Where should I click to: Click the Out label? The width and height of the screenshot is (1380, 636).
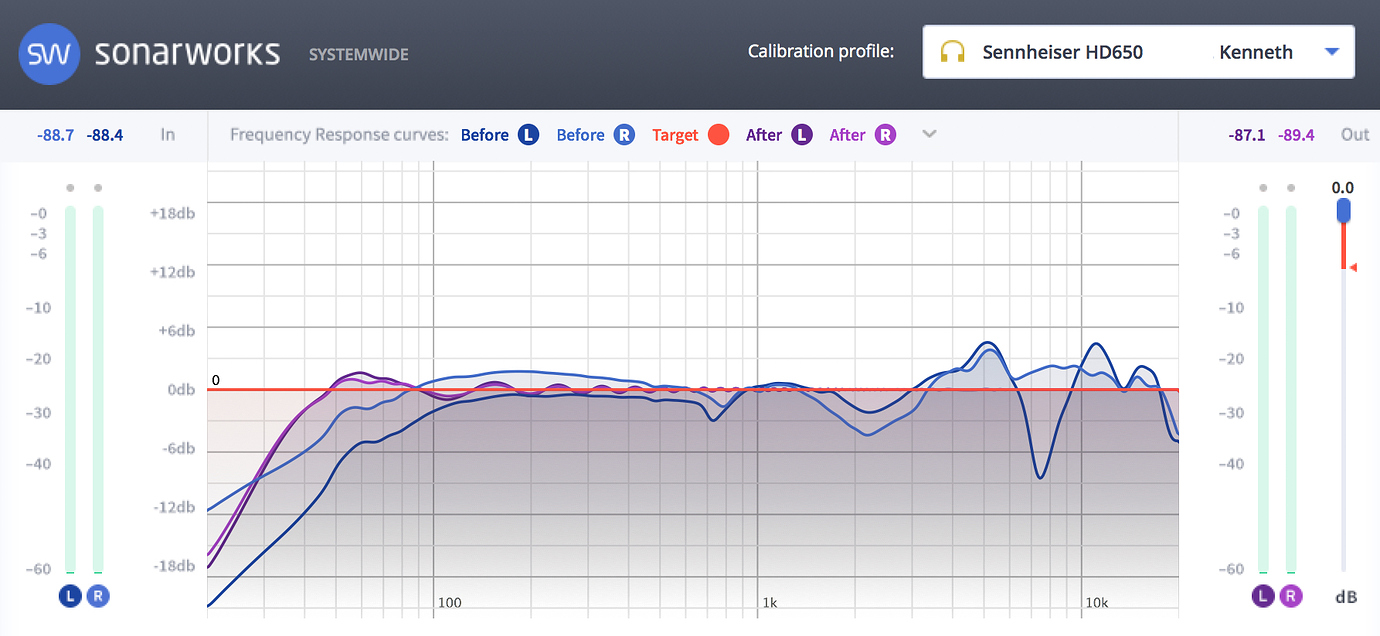[1355, 134]
